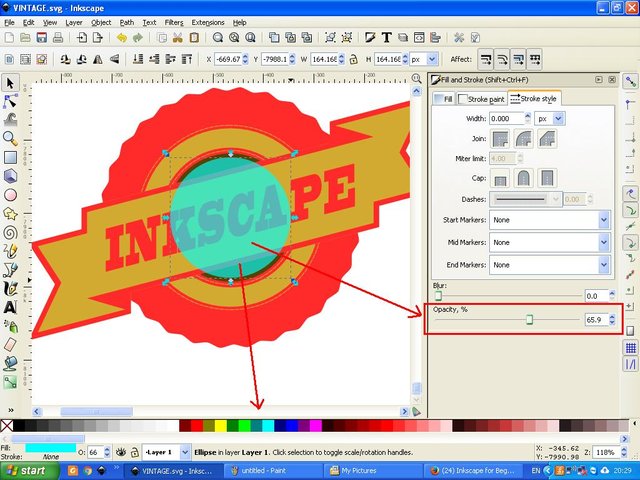
Task: Click the Cut scissors icon
Action: 178,38
